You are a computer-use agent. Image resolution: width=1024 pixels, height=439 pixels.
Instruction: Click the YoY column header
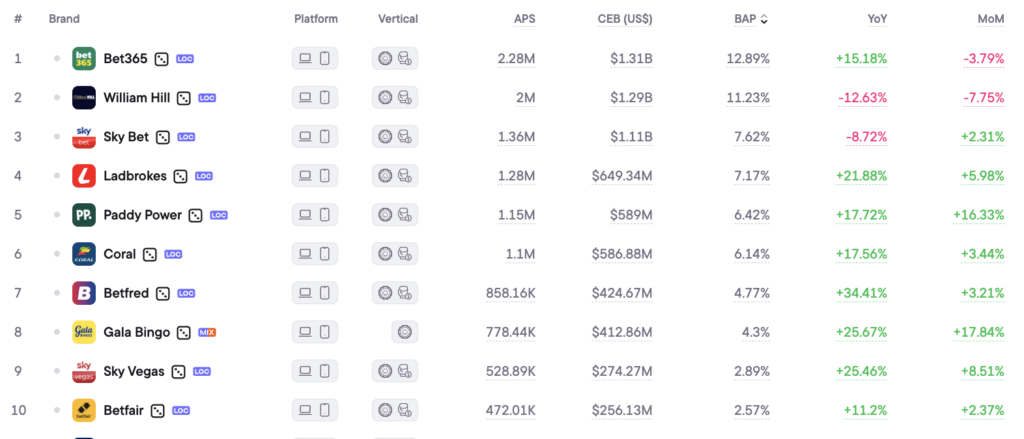(877, 19)
